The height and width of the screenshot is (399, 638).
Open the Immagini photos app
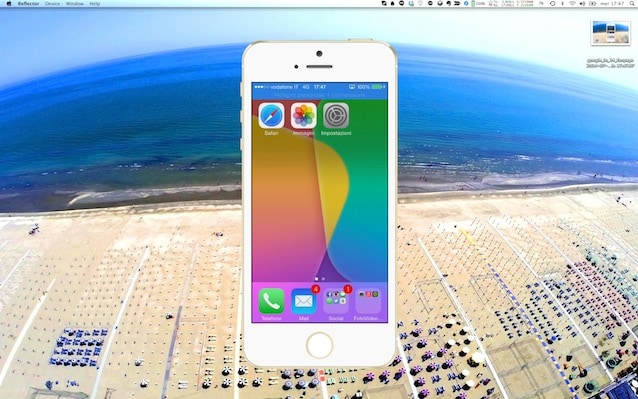(304, 116)
